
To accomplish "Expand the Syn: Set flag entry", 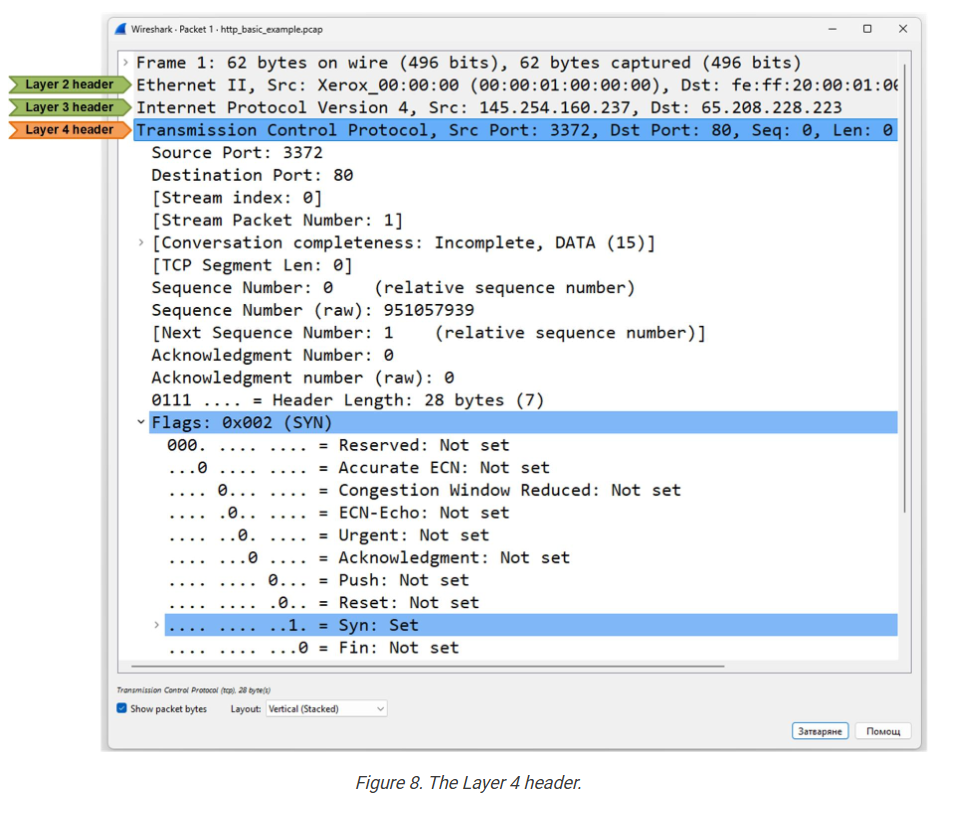I will tap(157, 625).
